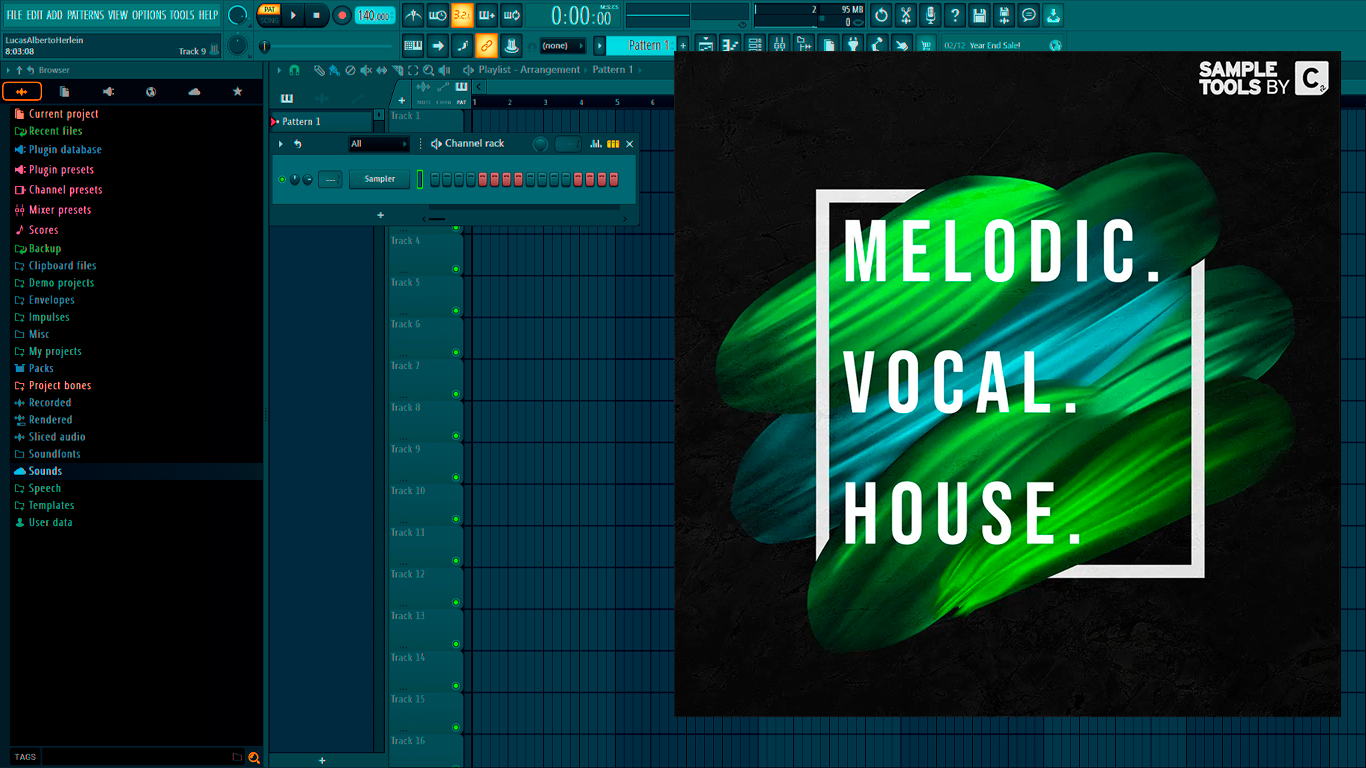Click the help question mark icon
The height and width of the screenshot is (768, 1366).
(955, 15)
